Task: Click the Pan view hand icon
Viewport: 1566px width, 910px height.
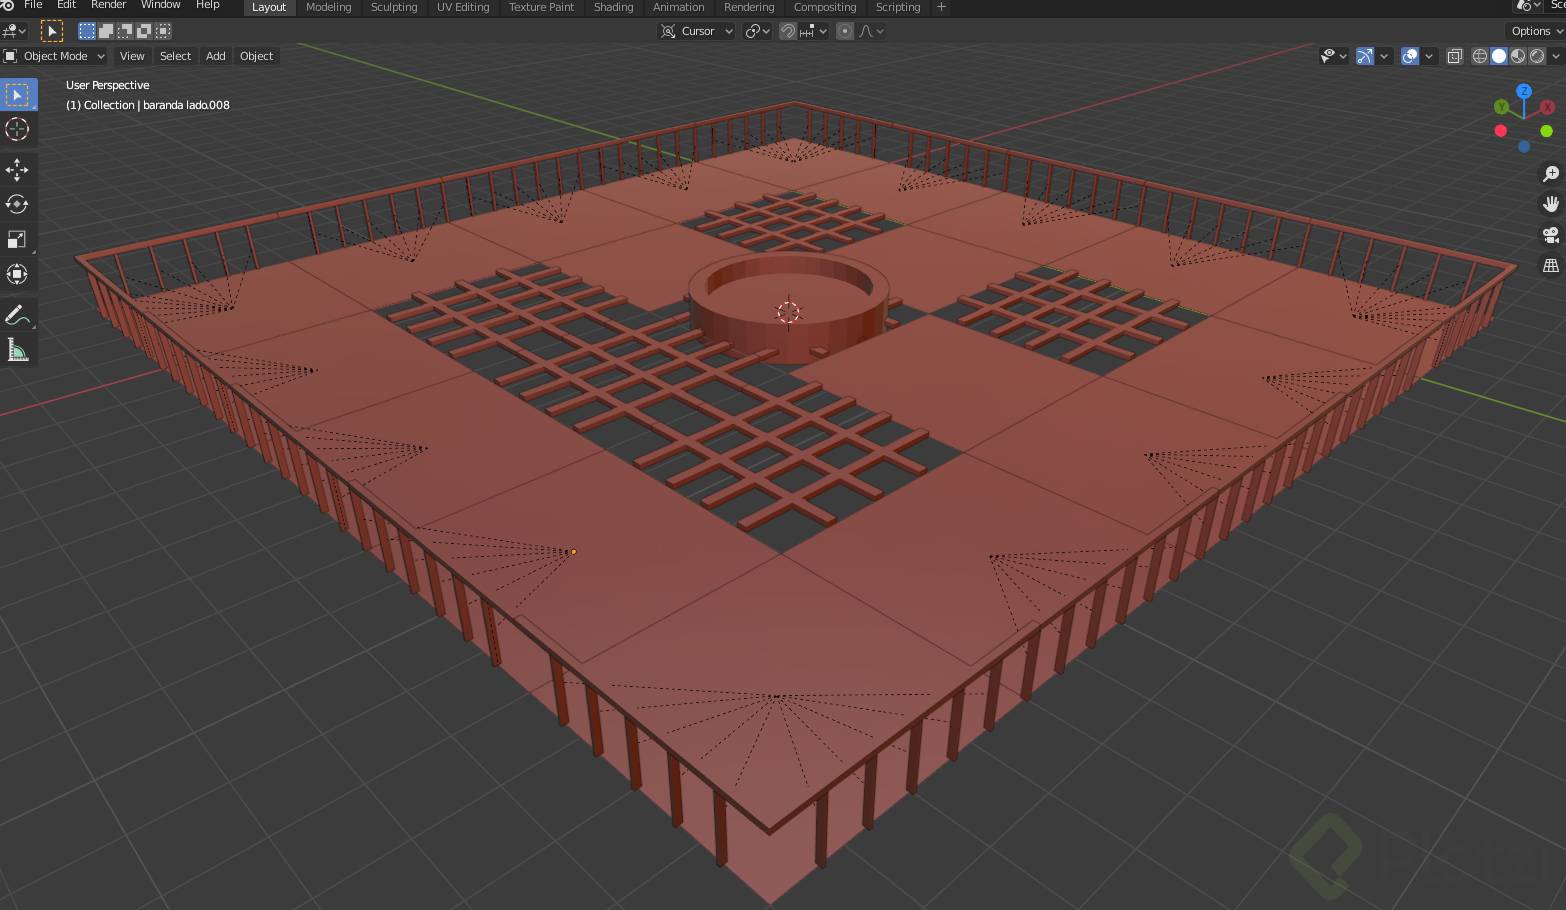Action: (x=1551, y=204)
